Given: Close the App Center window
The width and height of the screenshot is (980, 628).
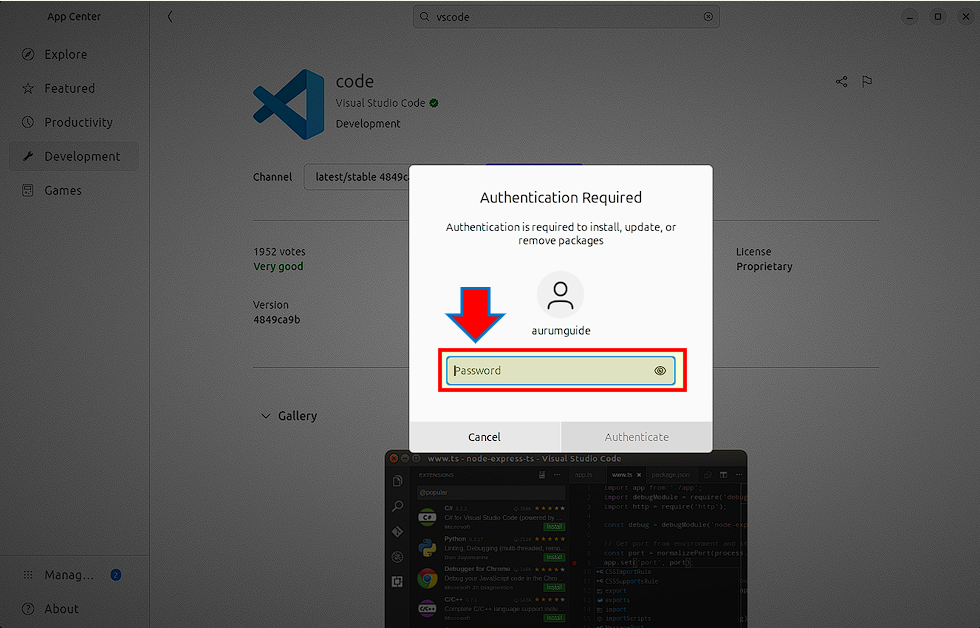Looking at the screenshot, I should point(966,17).
